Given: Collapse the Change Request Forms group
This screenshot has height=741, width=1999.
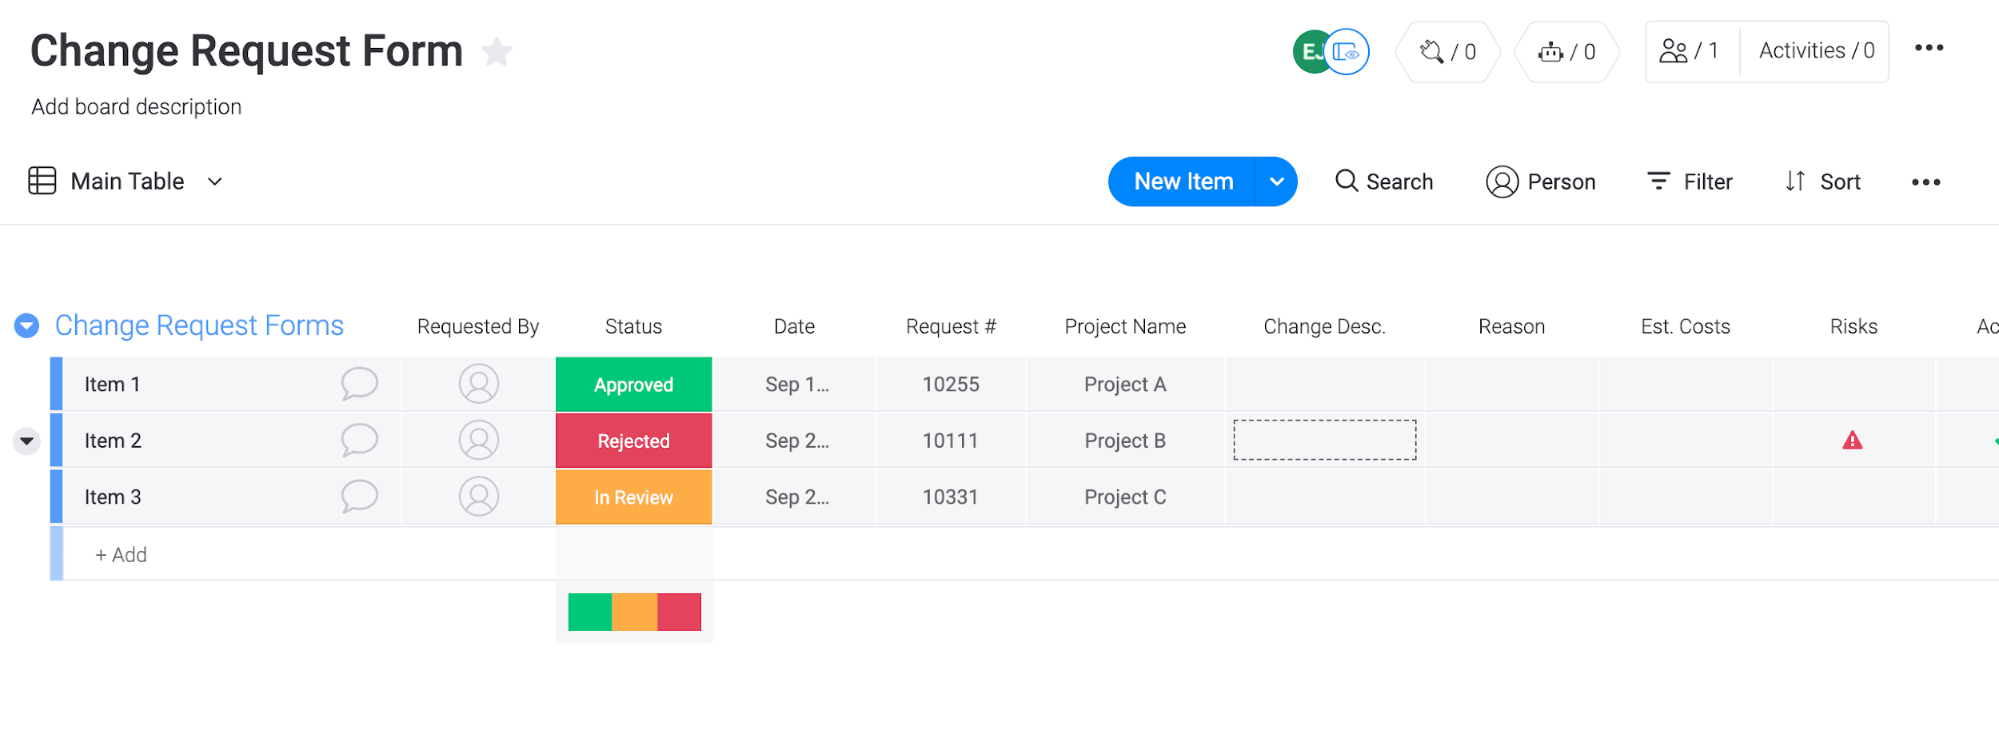Looking at the screenshot, I should click(27, 326).
